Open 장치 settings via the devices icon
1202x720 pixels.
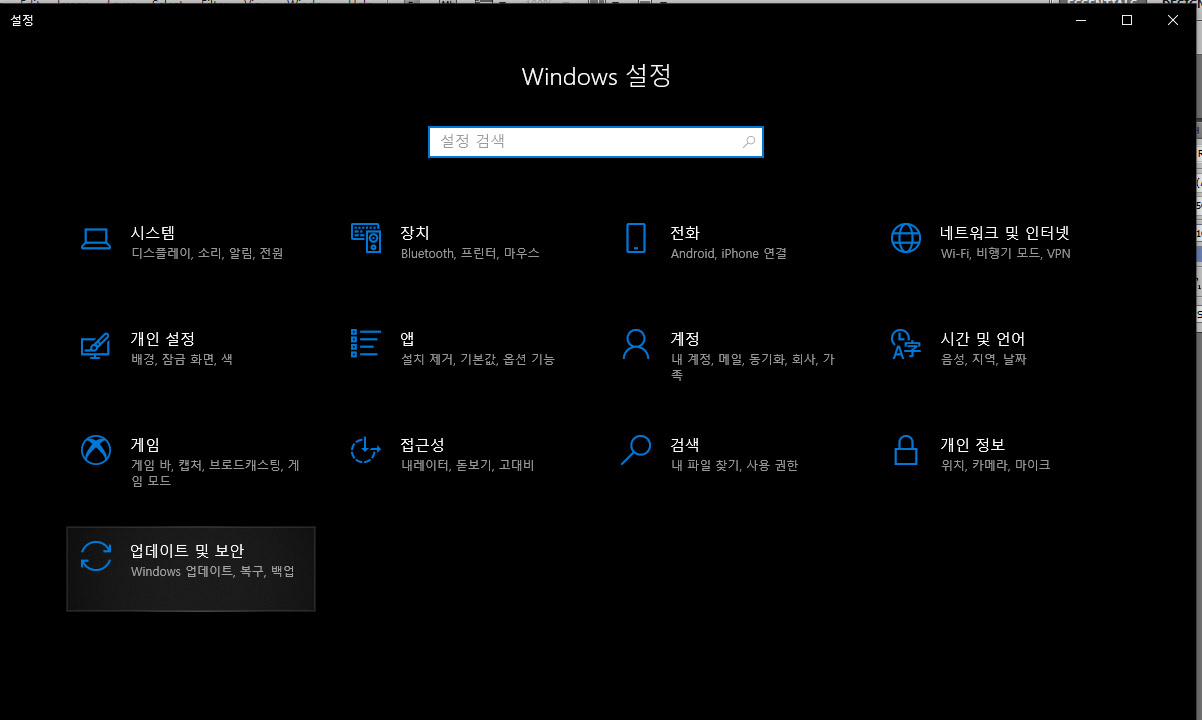click(366, 239)
